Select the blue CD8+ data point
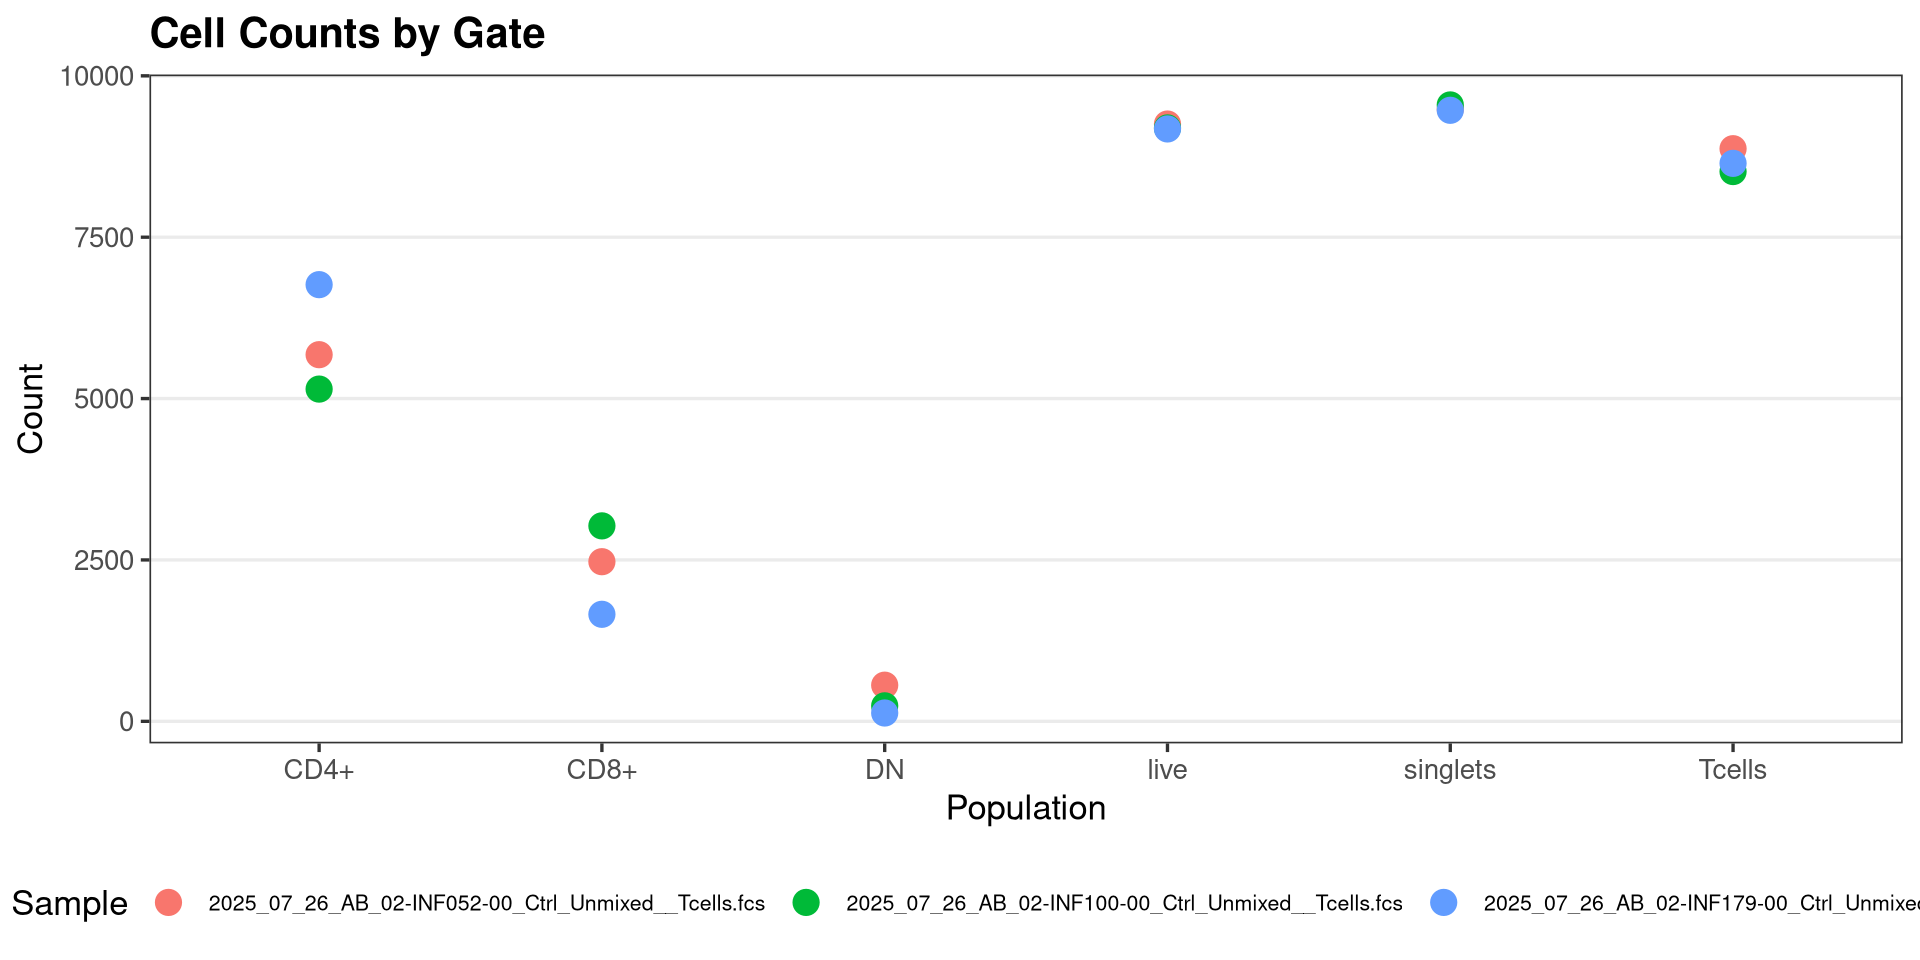Image resolution: width=1920 pixels, height=960 pixels. coord(602,615)
